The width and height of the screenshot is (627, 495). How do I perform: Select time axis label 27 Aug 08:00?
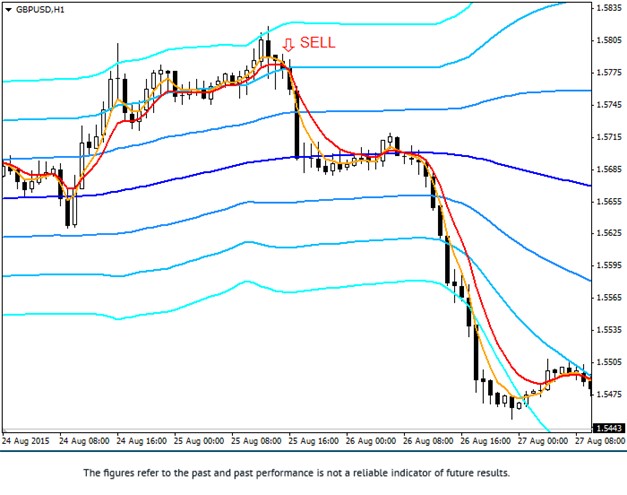tap(600, 441)
